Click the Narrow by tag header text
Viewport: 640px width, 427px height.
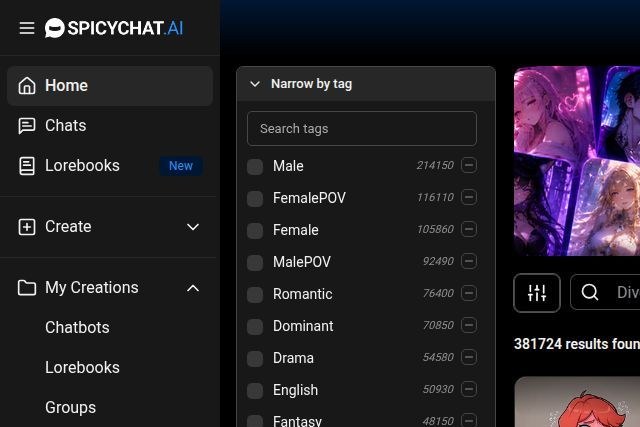[311, 84]
